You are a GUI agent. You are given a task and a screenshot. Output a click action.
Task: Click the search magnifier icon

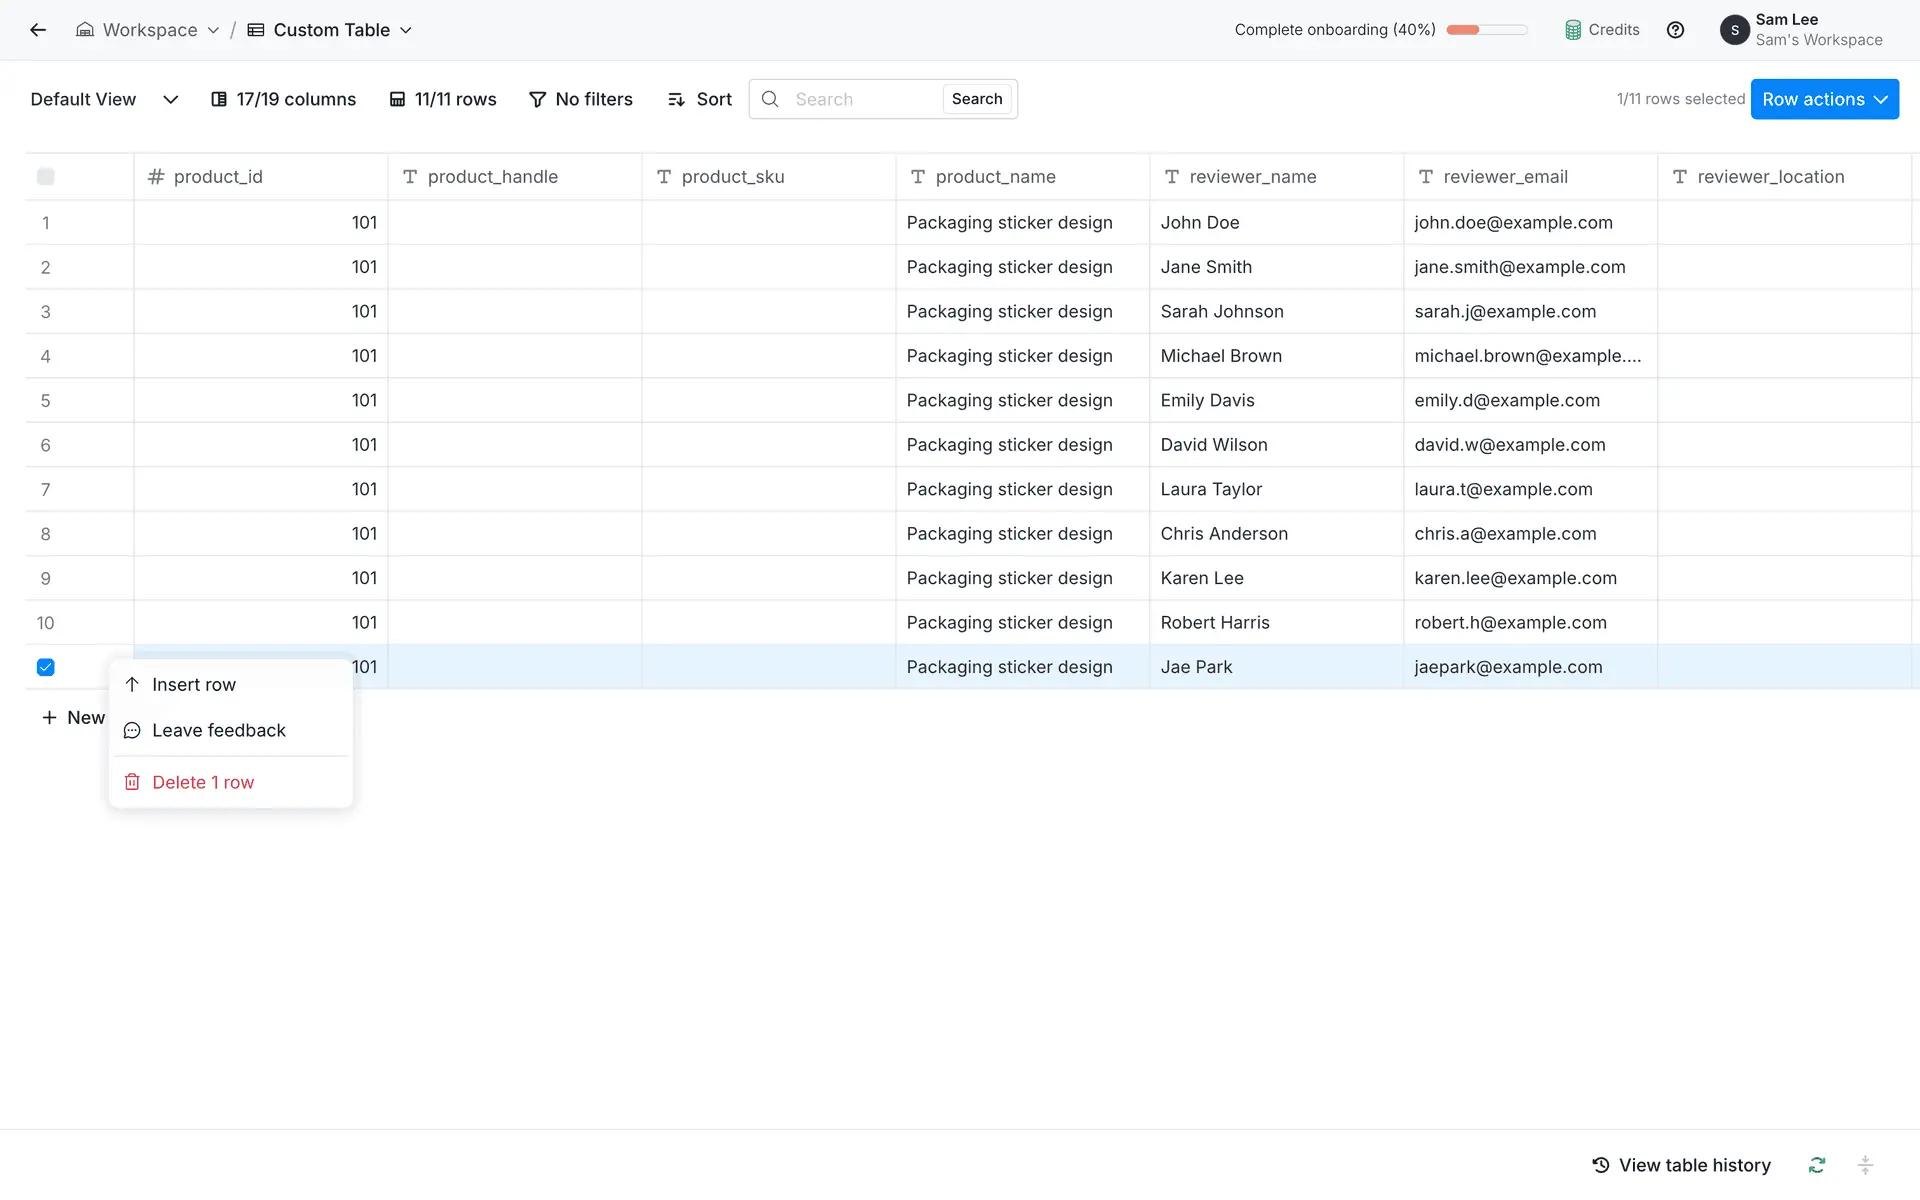(x=770, y=99)
